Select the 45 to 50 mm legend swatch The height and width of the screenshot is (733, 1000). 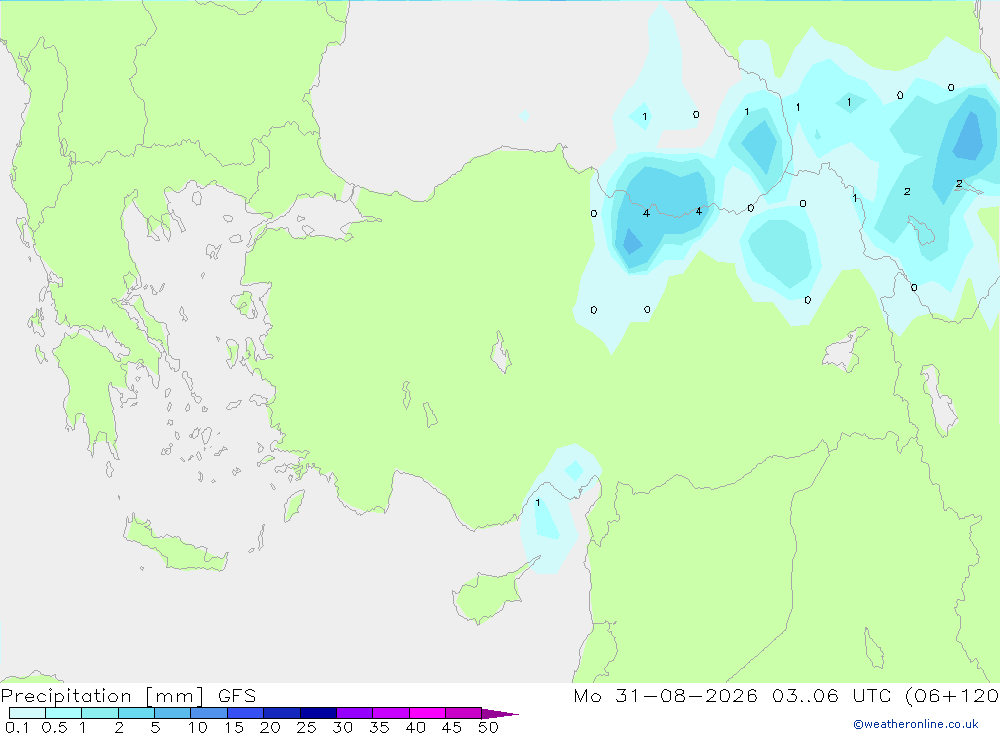coord(464,713)
